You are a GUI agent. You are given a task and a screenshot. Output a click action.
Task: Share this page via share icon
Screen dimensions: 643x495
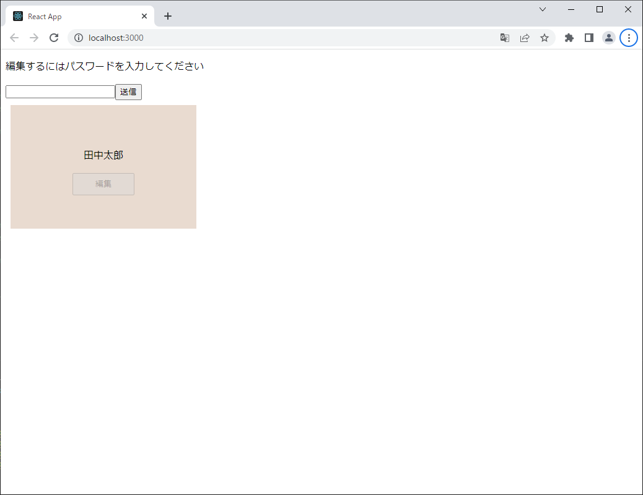524,38
